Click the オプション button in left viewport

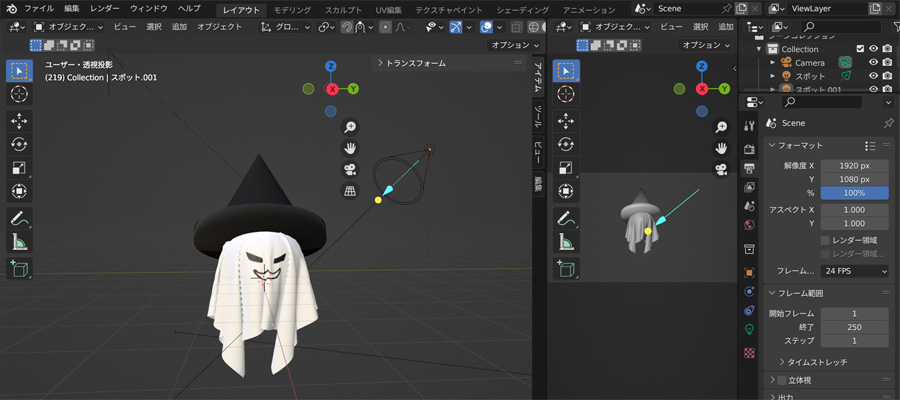click(514, 45)
